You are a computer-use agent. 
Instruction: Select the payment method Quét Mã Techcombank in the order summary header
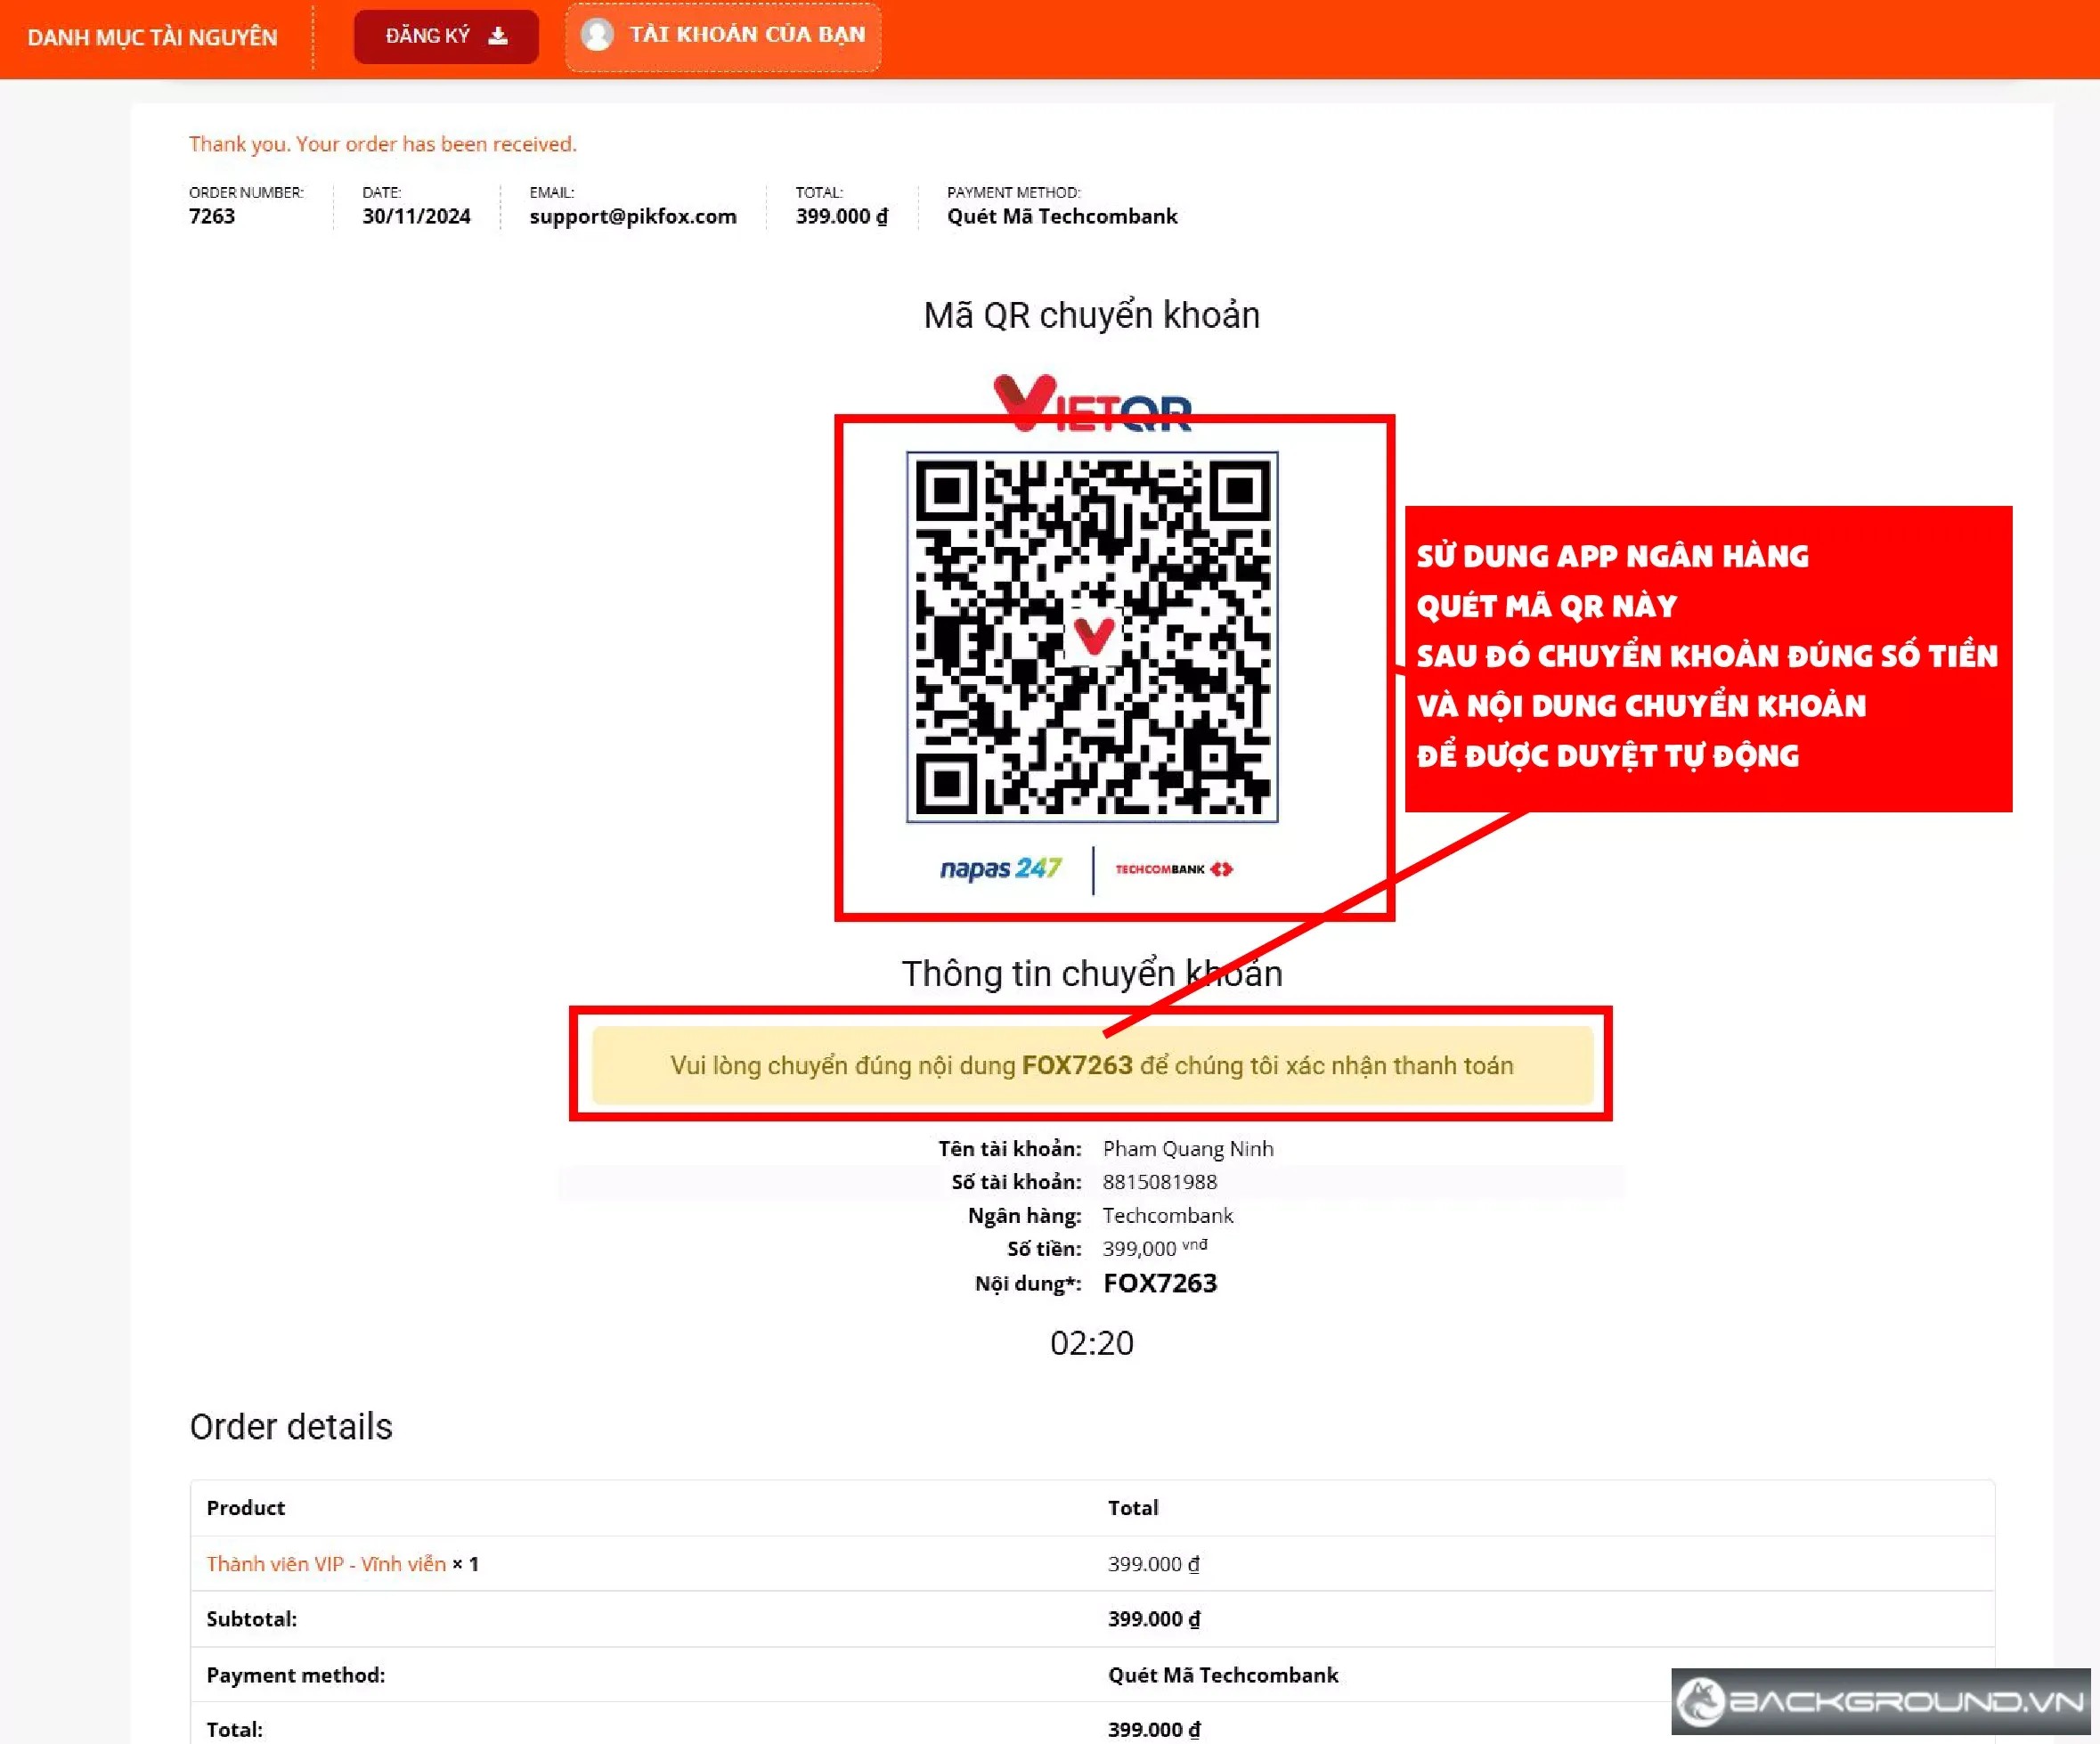pyautogui.click(x=1062, y=216)
